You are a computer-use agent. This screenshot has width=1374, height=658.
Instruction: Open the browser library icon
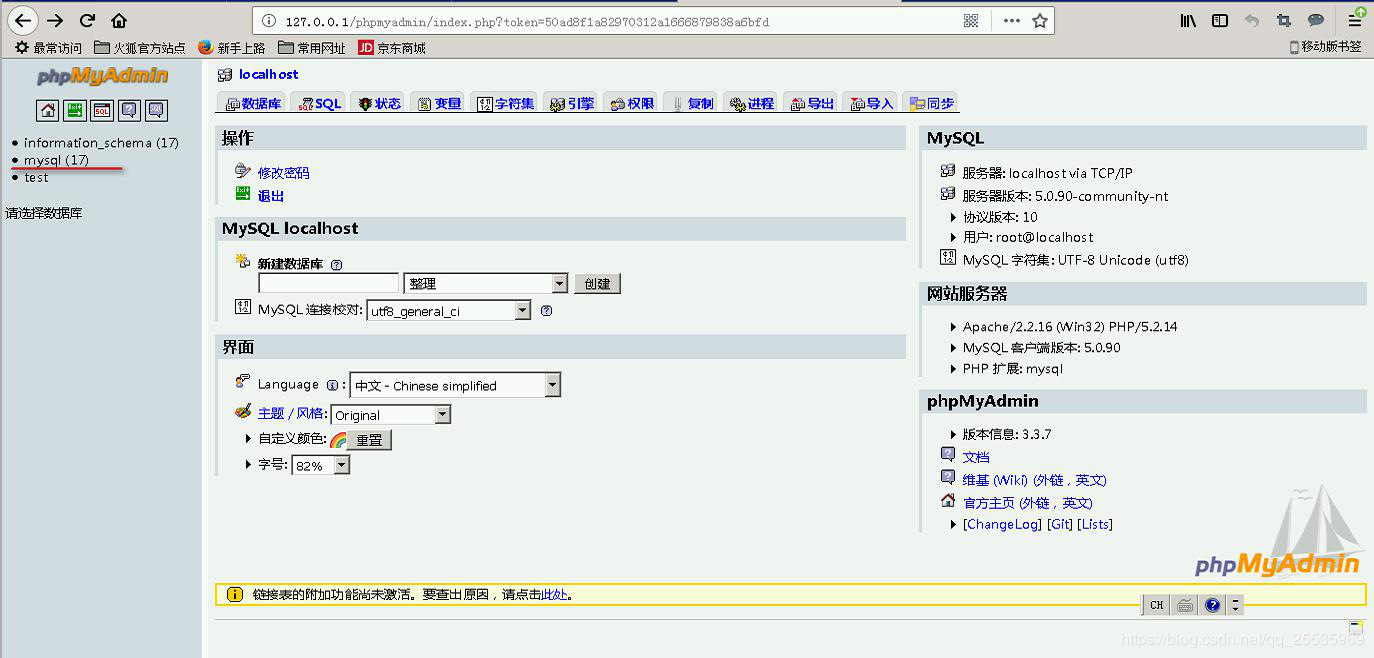pyautogui.click(x=1188, y=20)
